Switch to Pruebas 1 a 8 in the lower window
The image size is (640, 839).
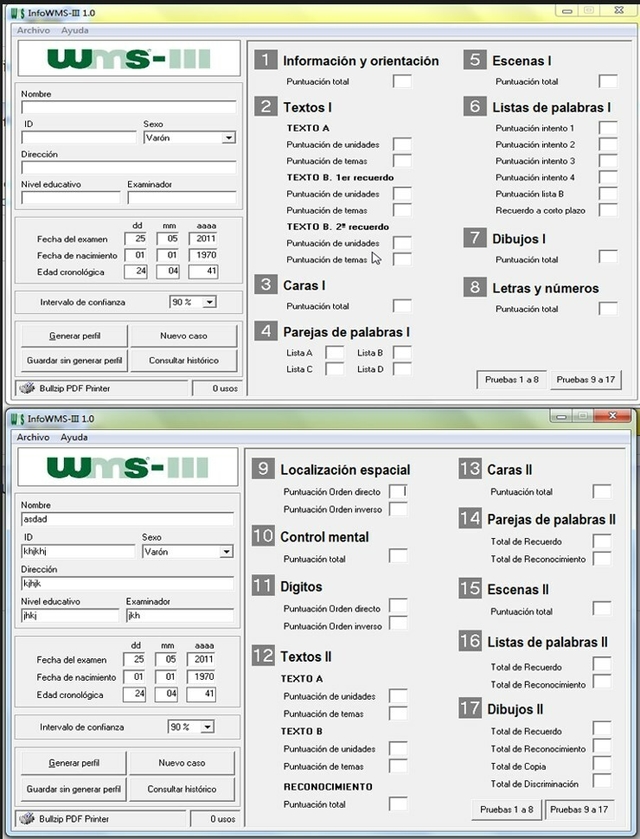tap(508, 808)
